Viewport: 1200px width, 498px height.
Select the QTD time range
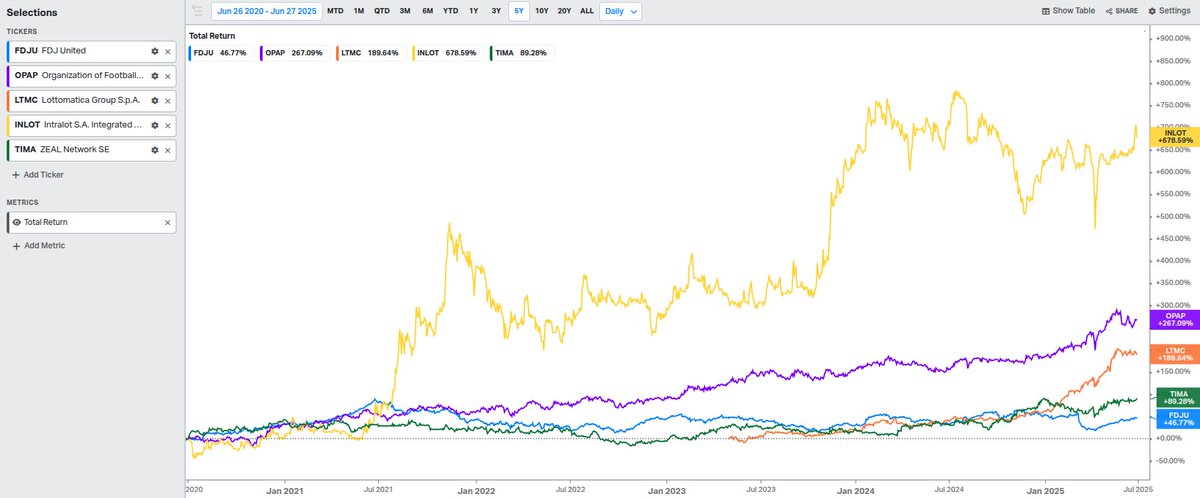pyautogui.click(x=382, y=11)
